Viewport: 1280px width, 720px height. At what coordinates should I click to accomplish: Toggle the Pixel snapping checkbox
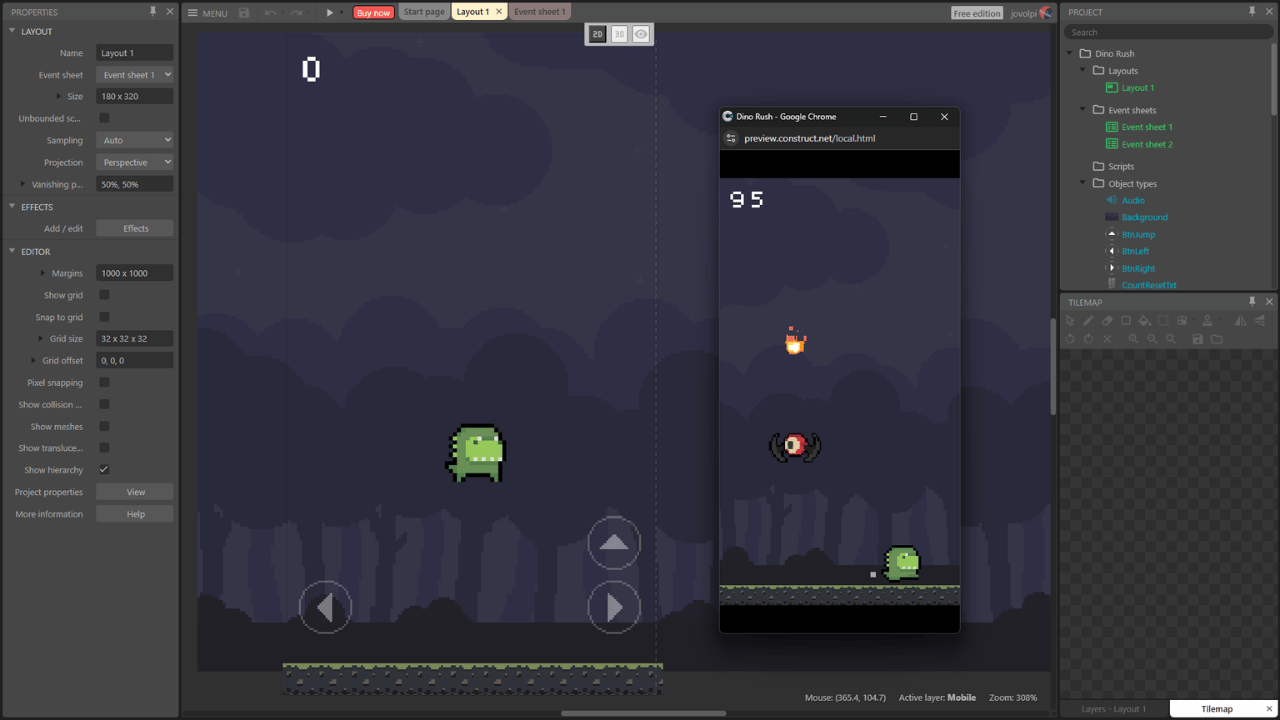point(104,382)
